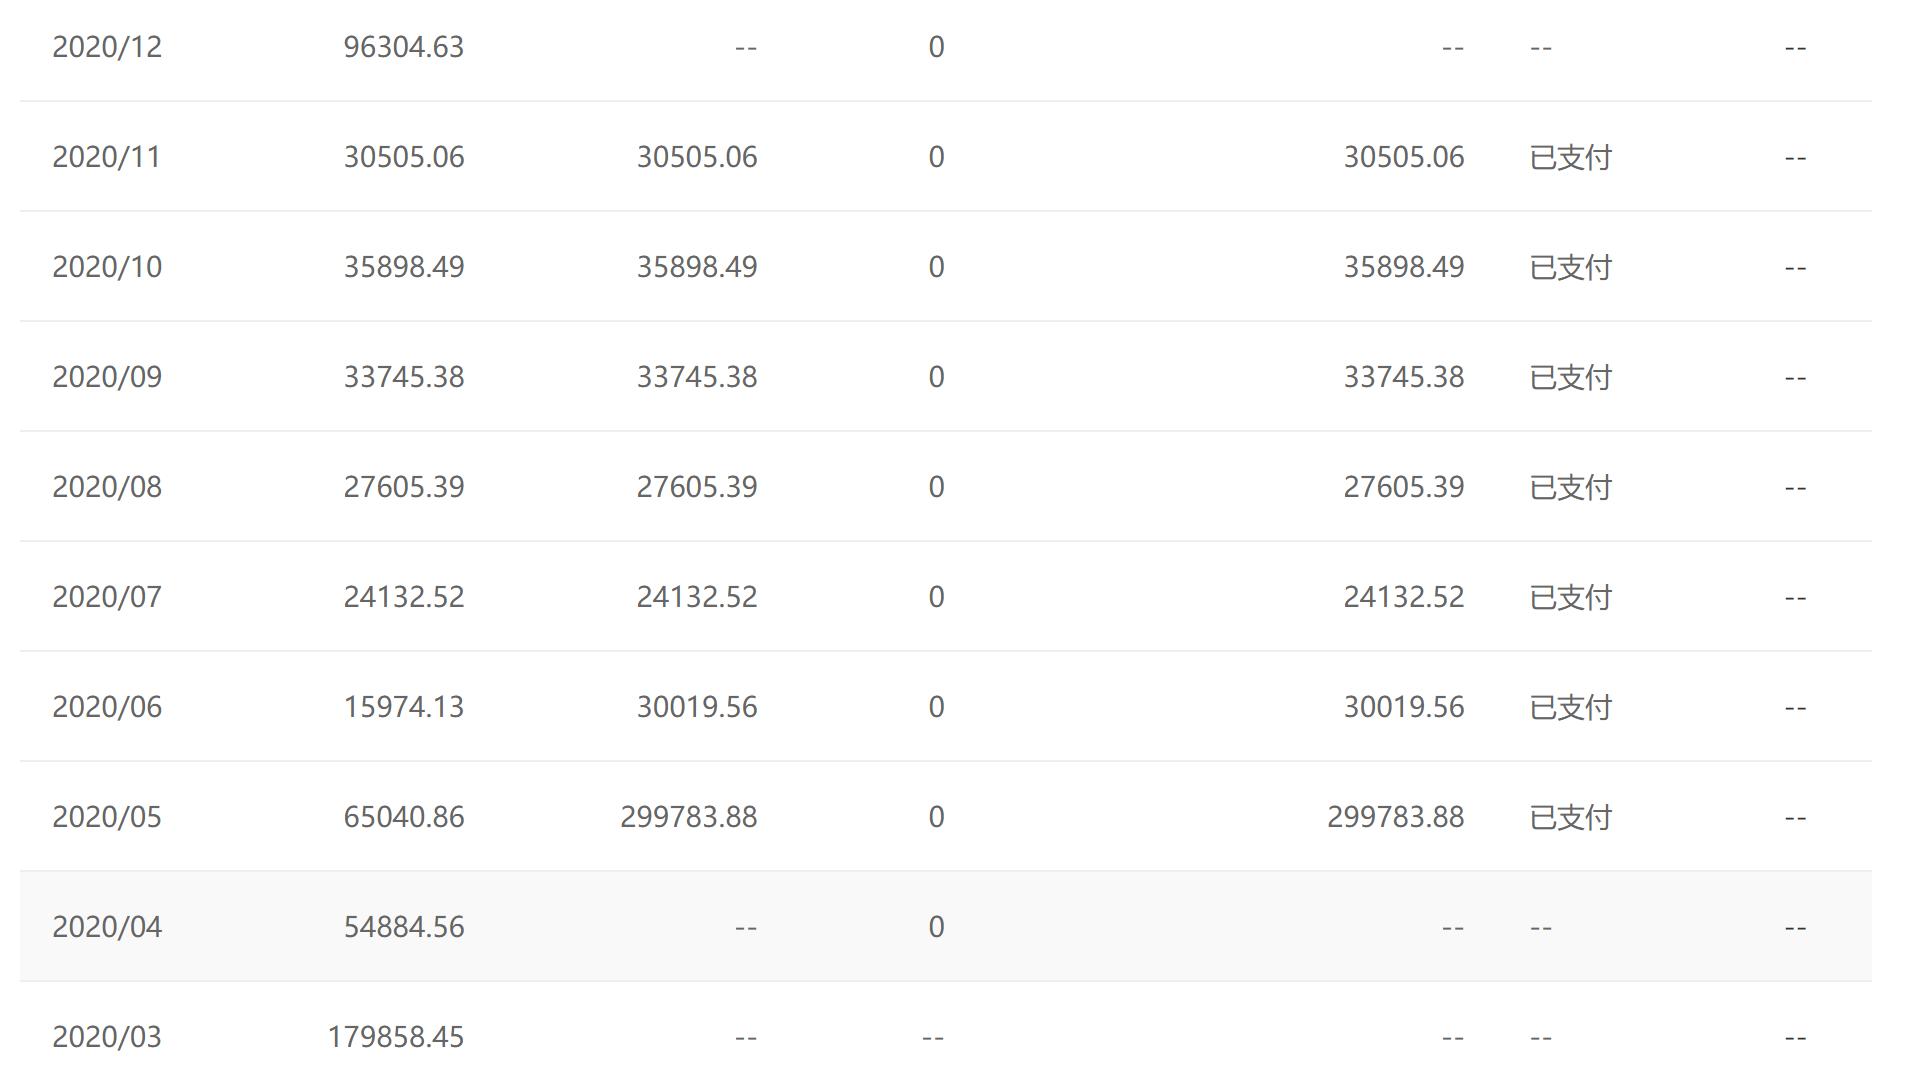Select the 96304.63 amount
The width and height of the screenshot is (1914, 1088).
(403, 47)
